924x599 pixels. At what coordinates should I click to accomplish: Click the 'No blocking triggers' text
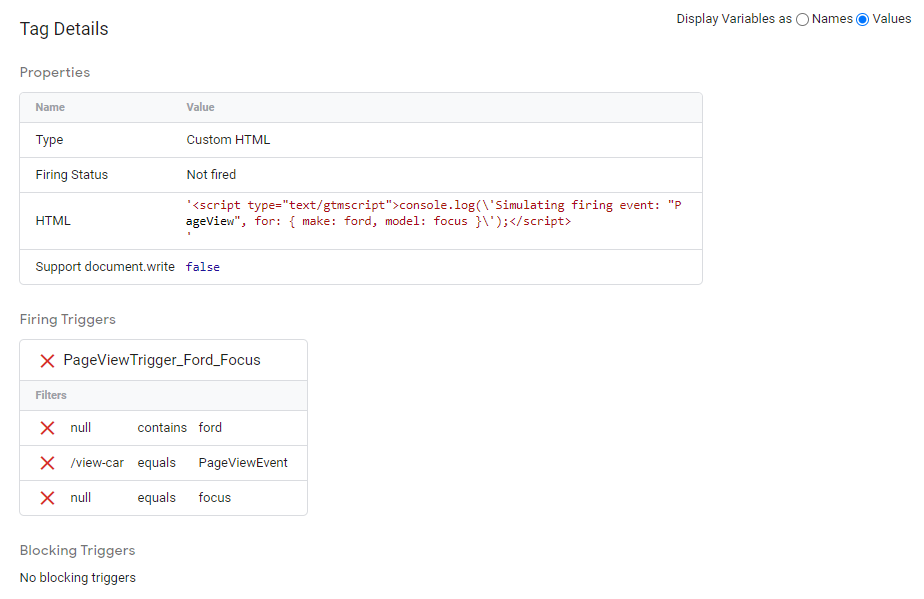click(78, 577)
